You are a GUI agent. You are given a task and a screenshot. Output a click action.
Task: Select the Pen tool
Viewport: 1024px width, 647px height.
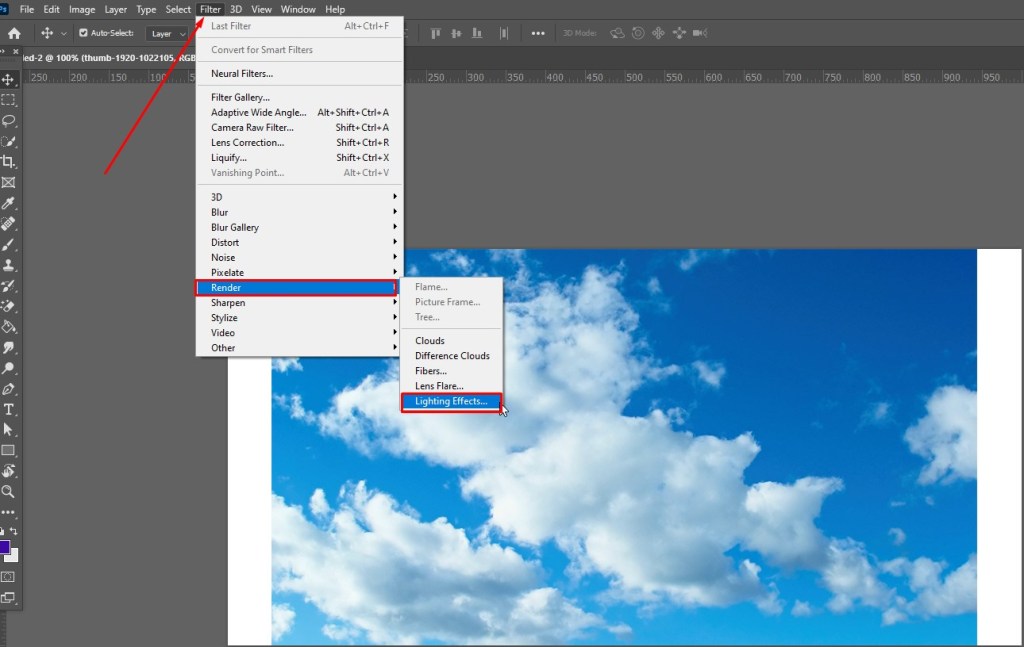pyautogui.click(x=8, y=388)
